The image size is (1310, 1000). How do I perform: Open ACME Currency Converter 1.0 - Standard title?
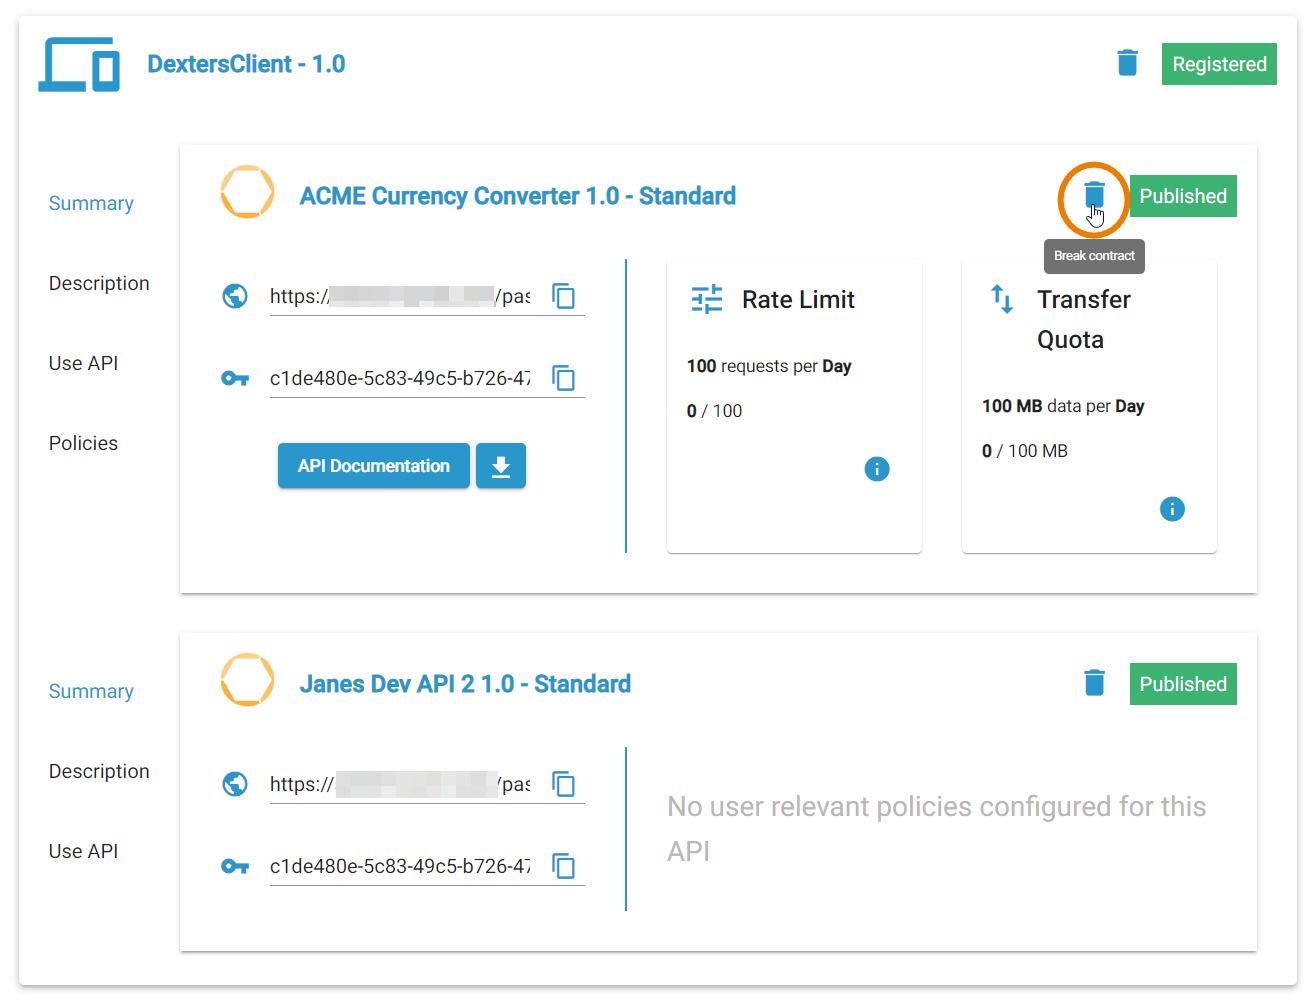(517, 196)
